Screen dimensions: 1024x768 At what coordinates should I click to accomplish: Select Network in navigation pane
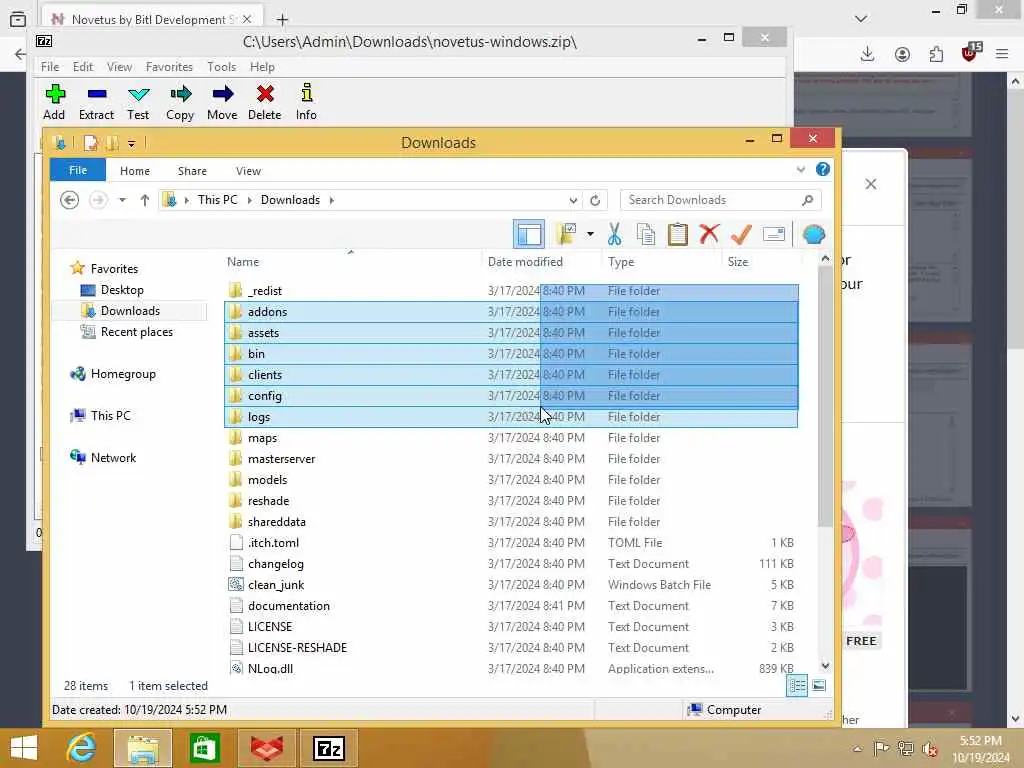pyautogui.click(x=113, y=458)
